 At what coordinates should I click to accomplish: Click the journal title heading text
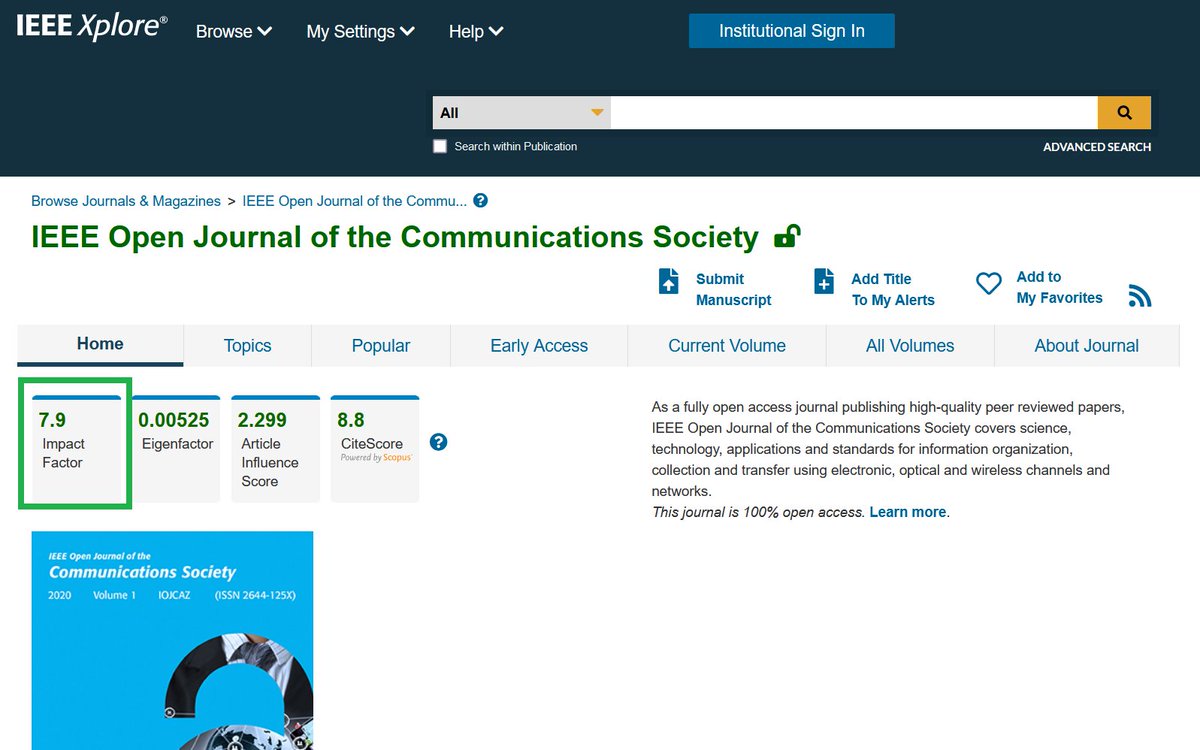click(395, 237)
